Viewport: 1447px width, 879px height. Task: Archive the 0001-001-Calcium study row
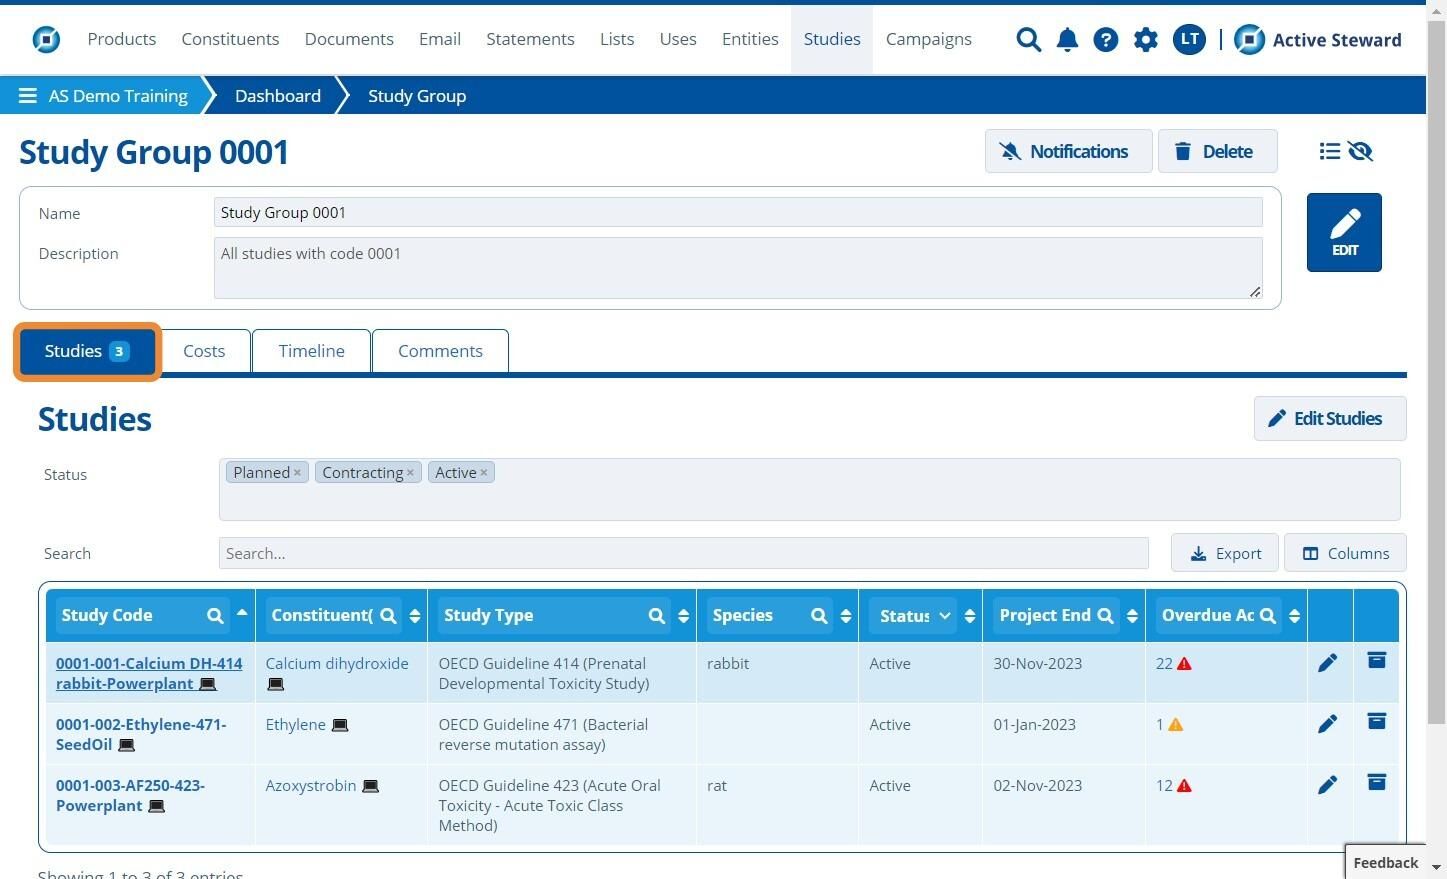click(x=1377, y=660)
